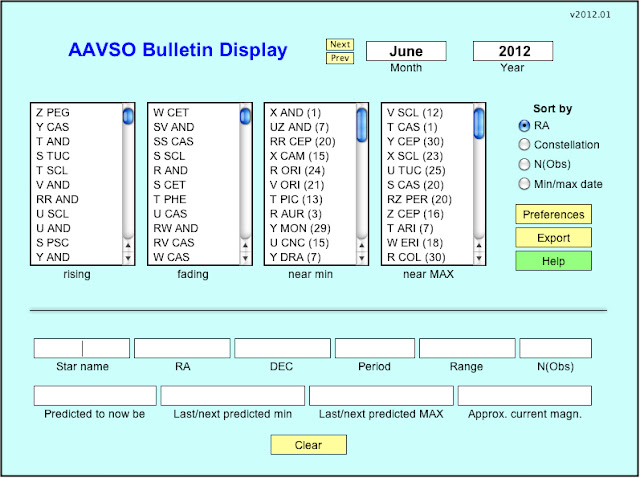Click the Month field showing June

click(x=406, y=51)
